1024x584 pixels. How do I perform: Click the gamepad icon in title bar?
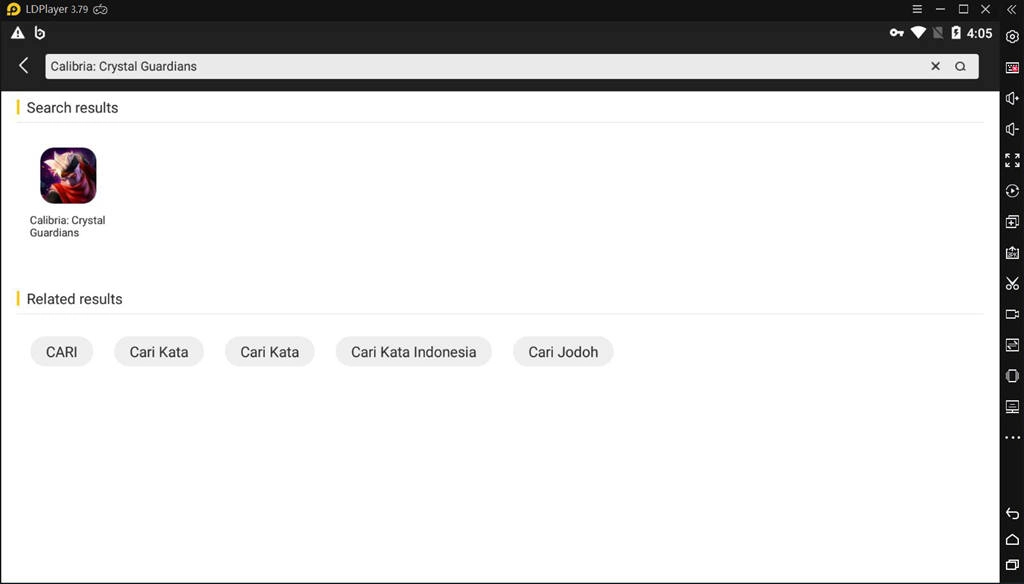100,9
